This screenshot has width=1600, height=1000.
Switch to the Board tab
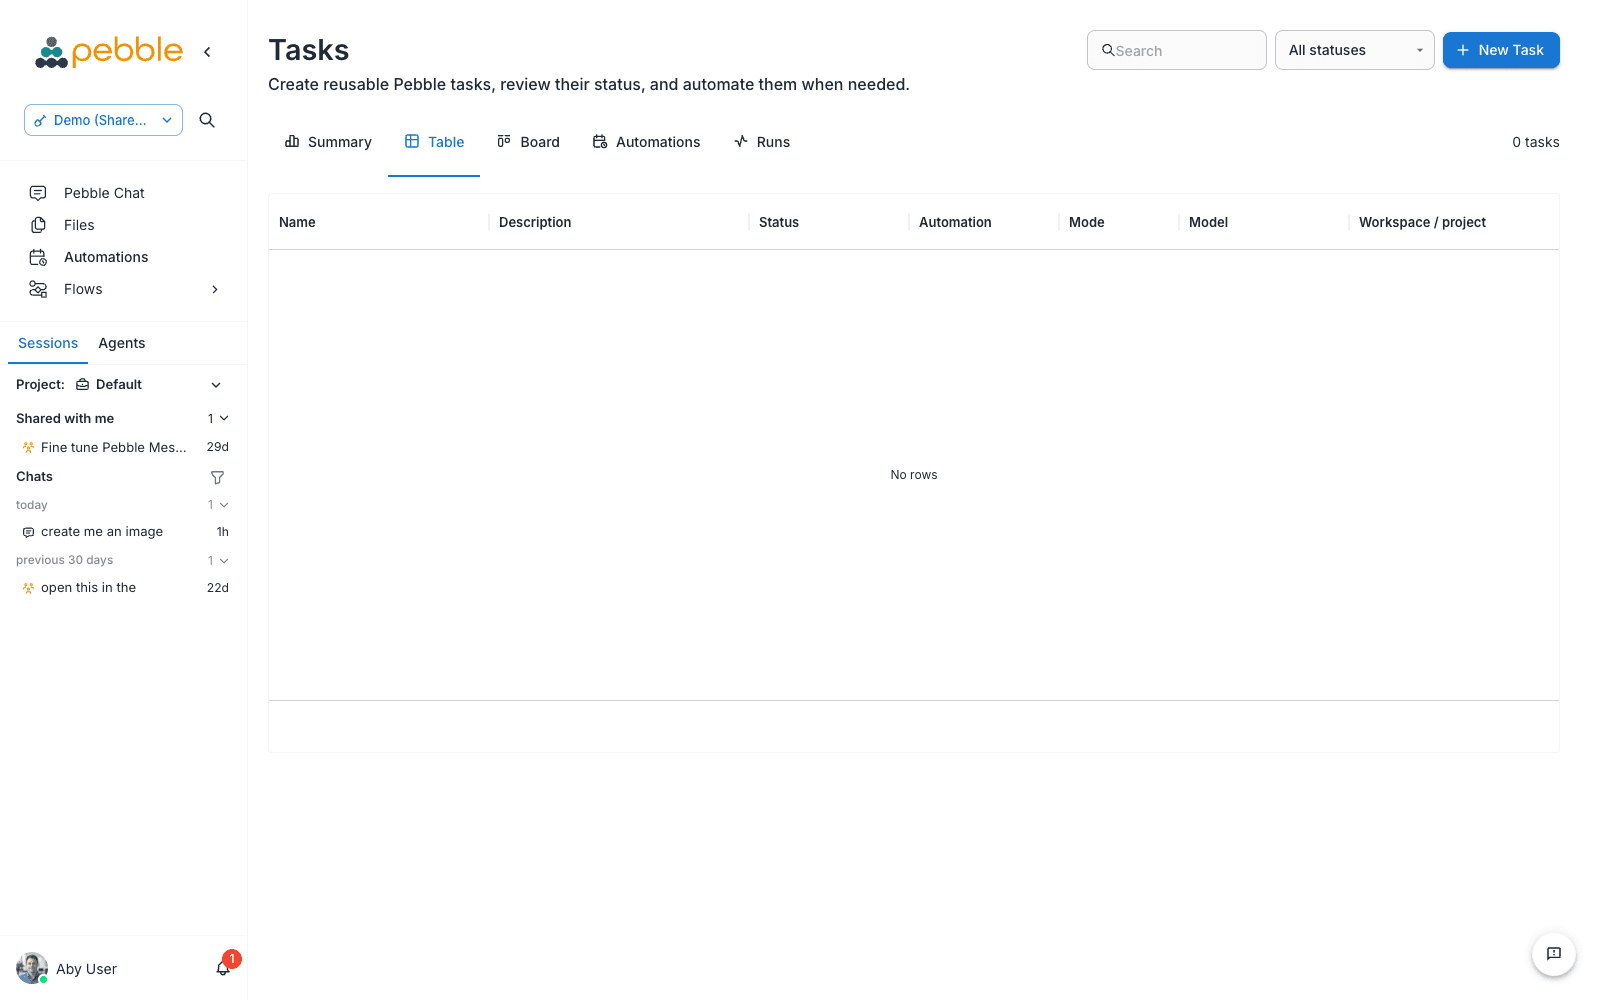tap(528, 142)
